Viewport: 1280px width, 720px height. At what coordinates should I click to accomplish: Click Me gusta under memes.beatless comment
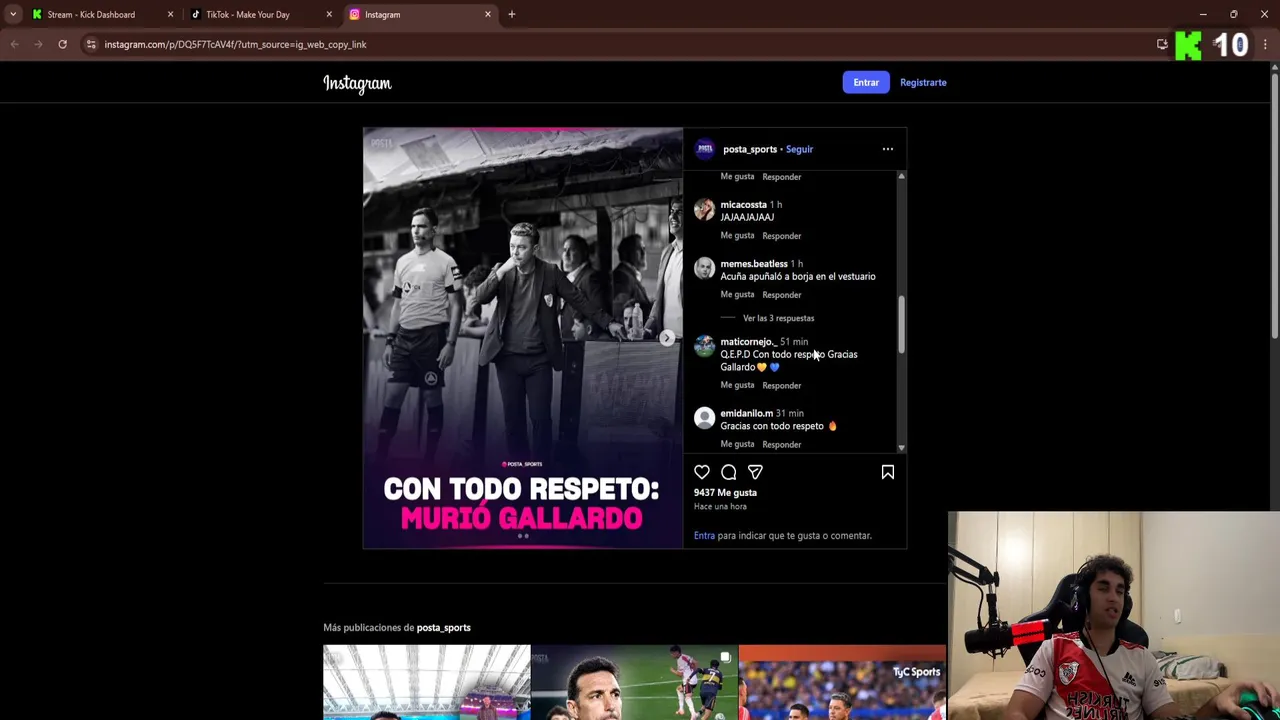tap(737, 294)
